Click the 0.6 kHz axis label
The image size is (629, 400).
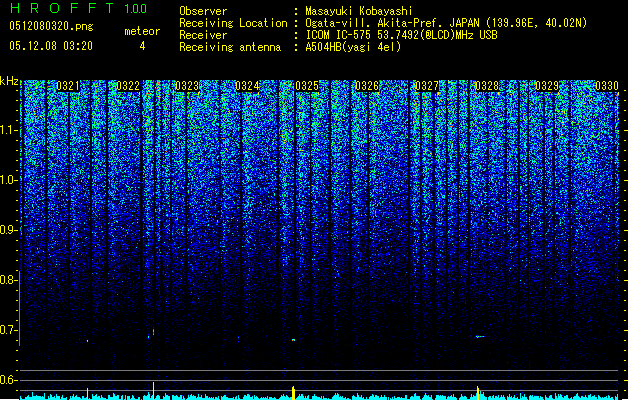pyautogui.click(x=9, y=380)
